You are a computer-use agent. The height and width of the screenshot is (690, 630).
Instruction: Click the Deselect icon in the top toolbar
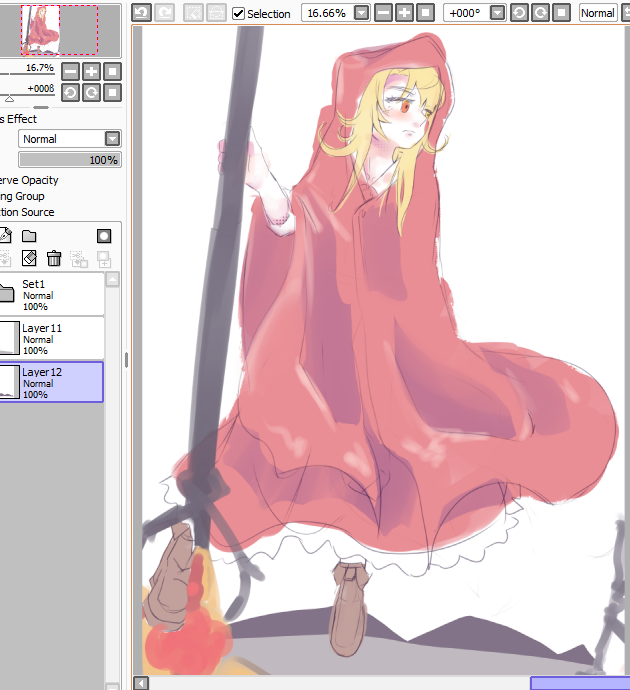pos(194,13)
